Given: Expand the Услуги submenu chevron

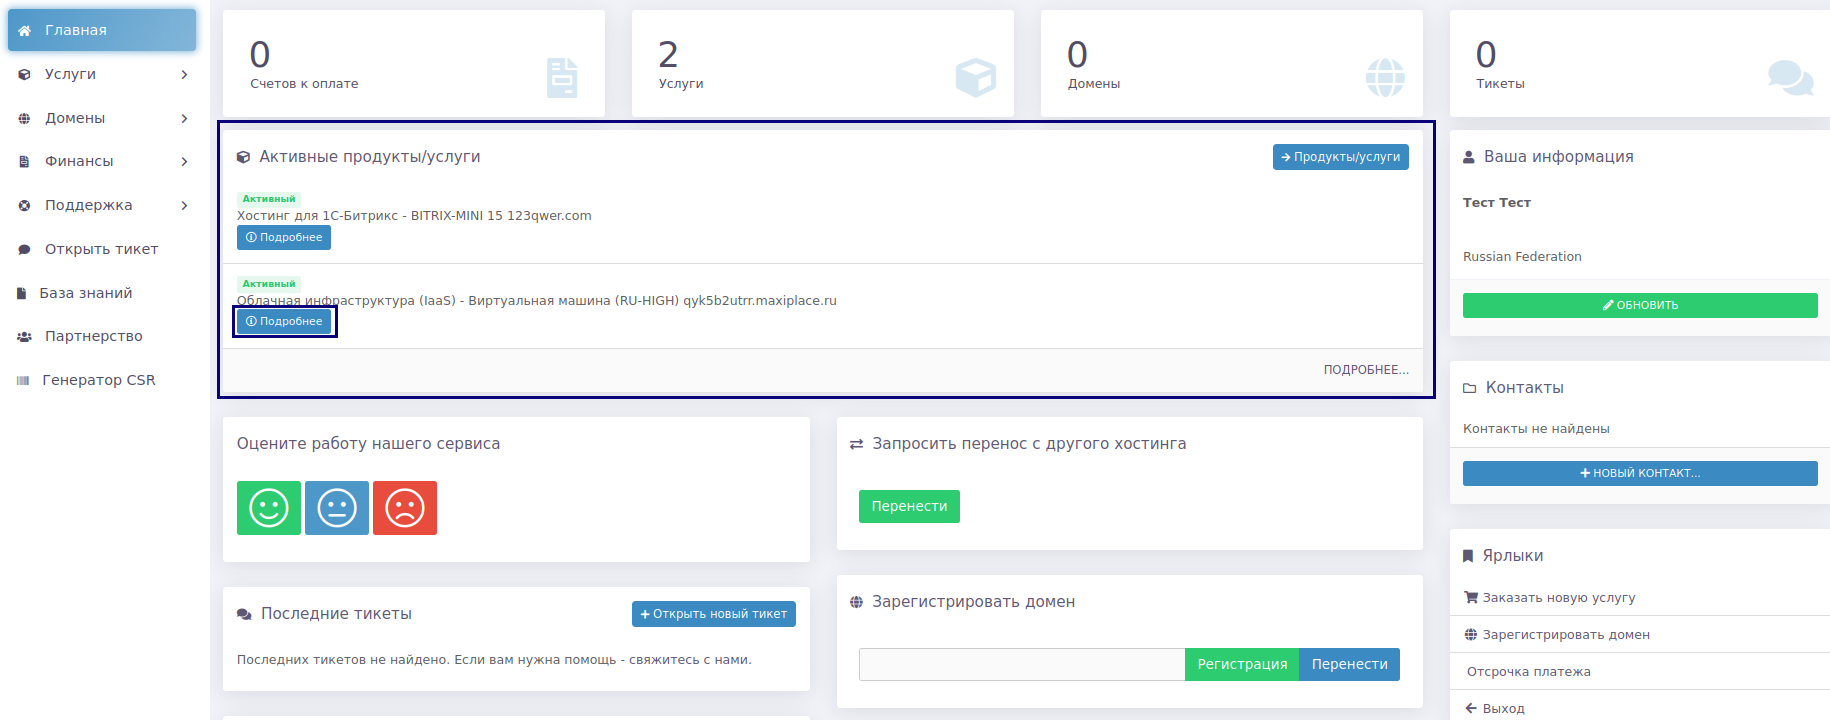Looking at the screenshot, I should tap(184, 74).
